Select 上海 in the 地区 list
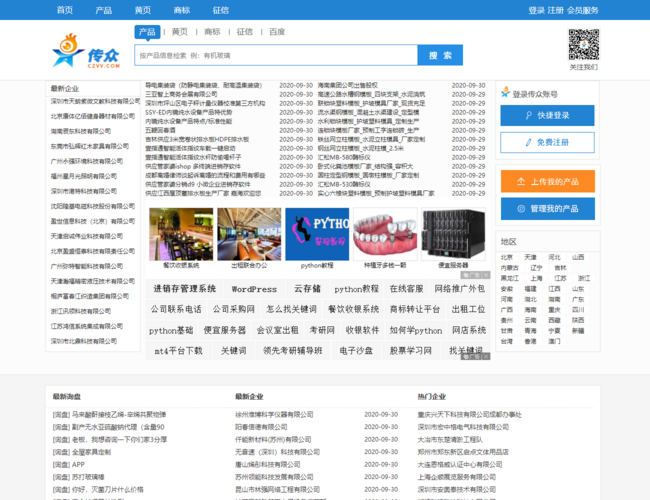Image resolution: width=650 pixels, height=500 pixels. point(536,278)
